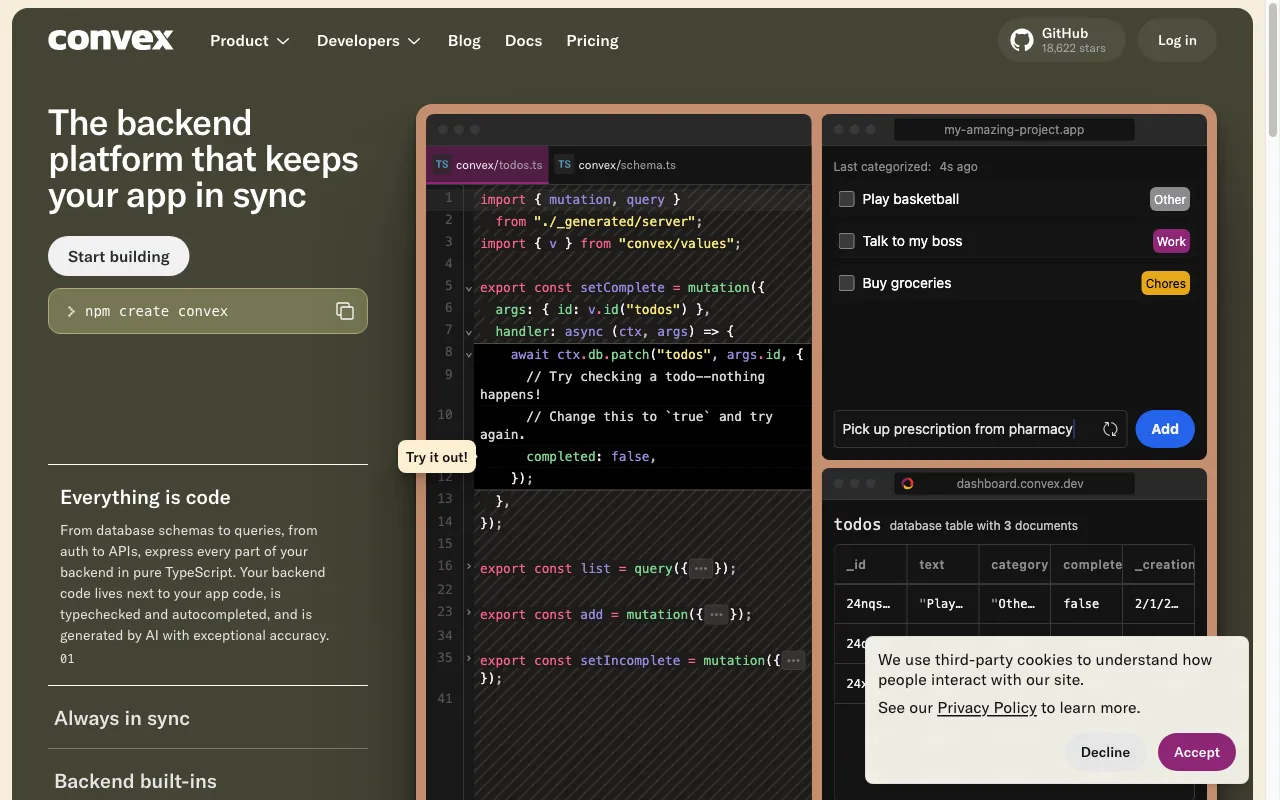Image resolution: width=1280 pixels, height=800 pixels.
Task: Click the _creation column header
Action: point(1159,565)
